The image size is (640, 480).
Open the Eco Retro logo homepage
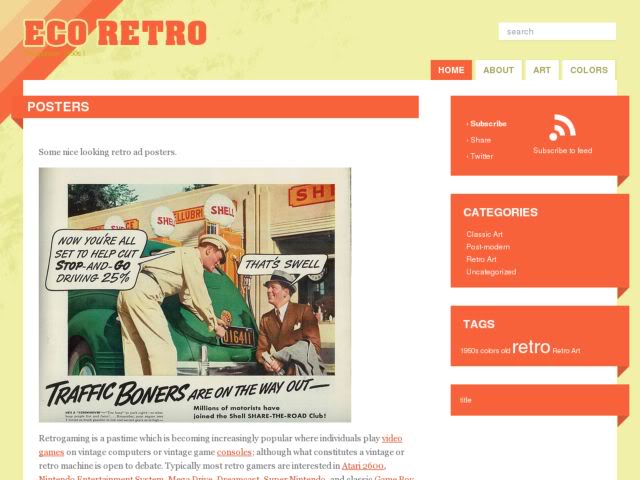(116, 33)
